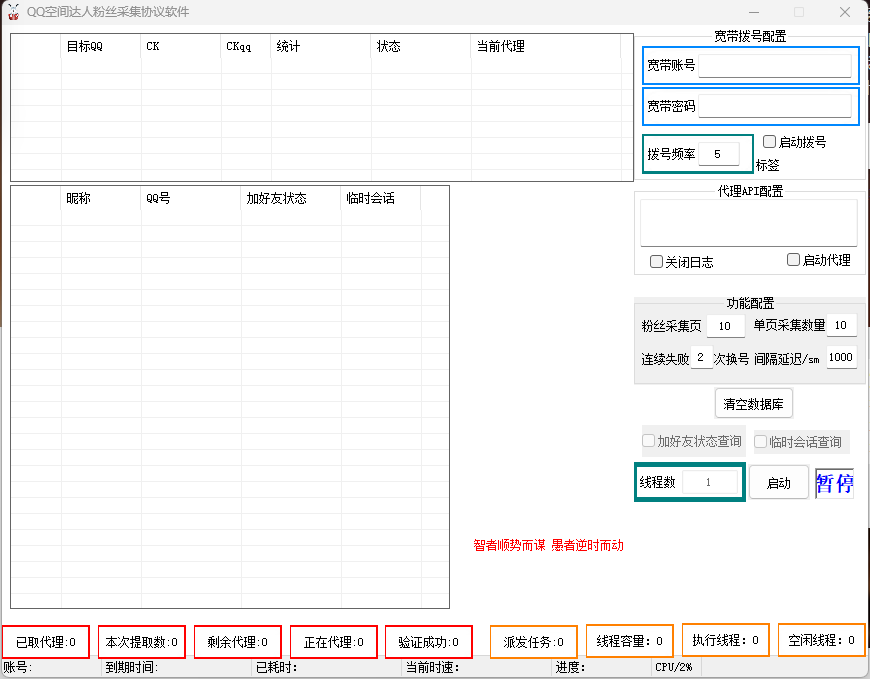Viewport: 870px width, 679px height.
Task: Focus the 宽带密码 password field
Action: point(775,106)
